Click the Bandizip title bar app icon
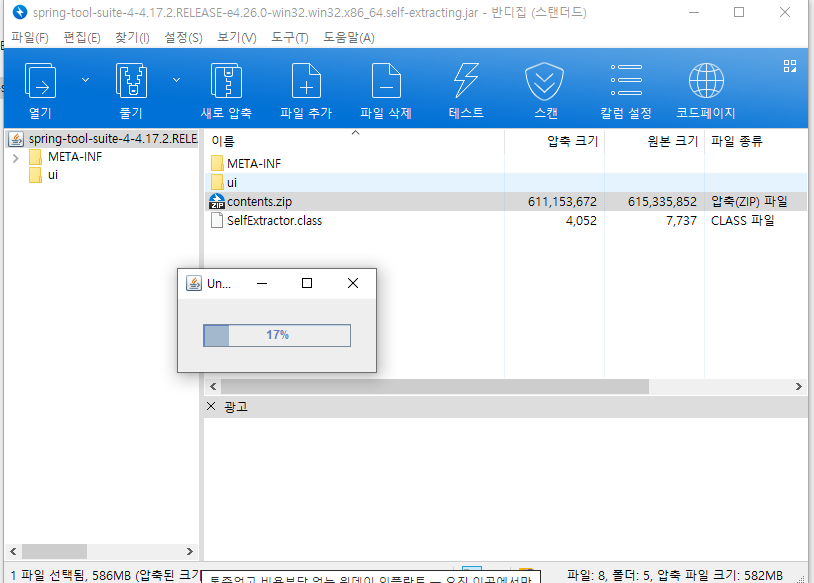This screenshot has height=583, width=814. [19, 12]
